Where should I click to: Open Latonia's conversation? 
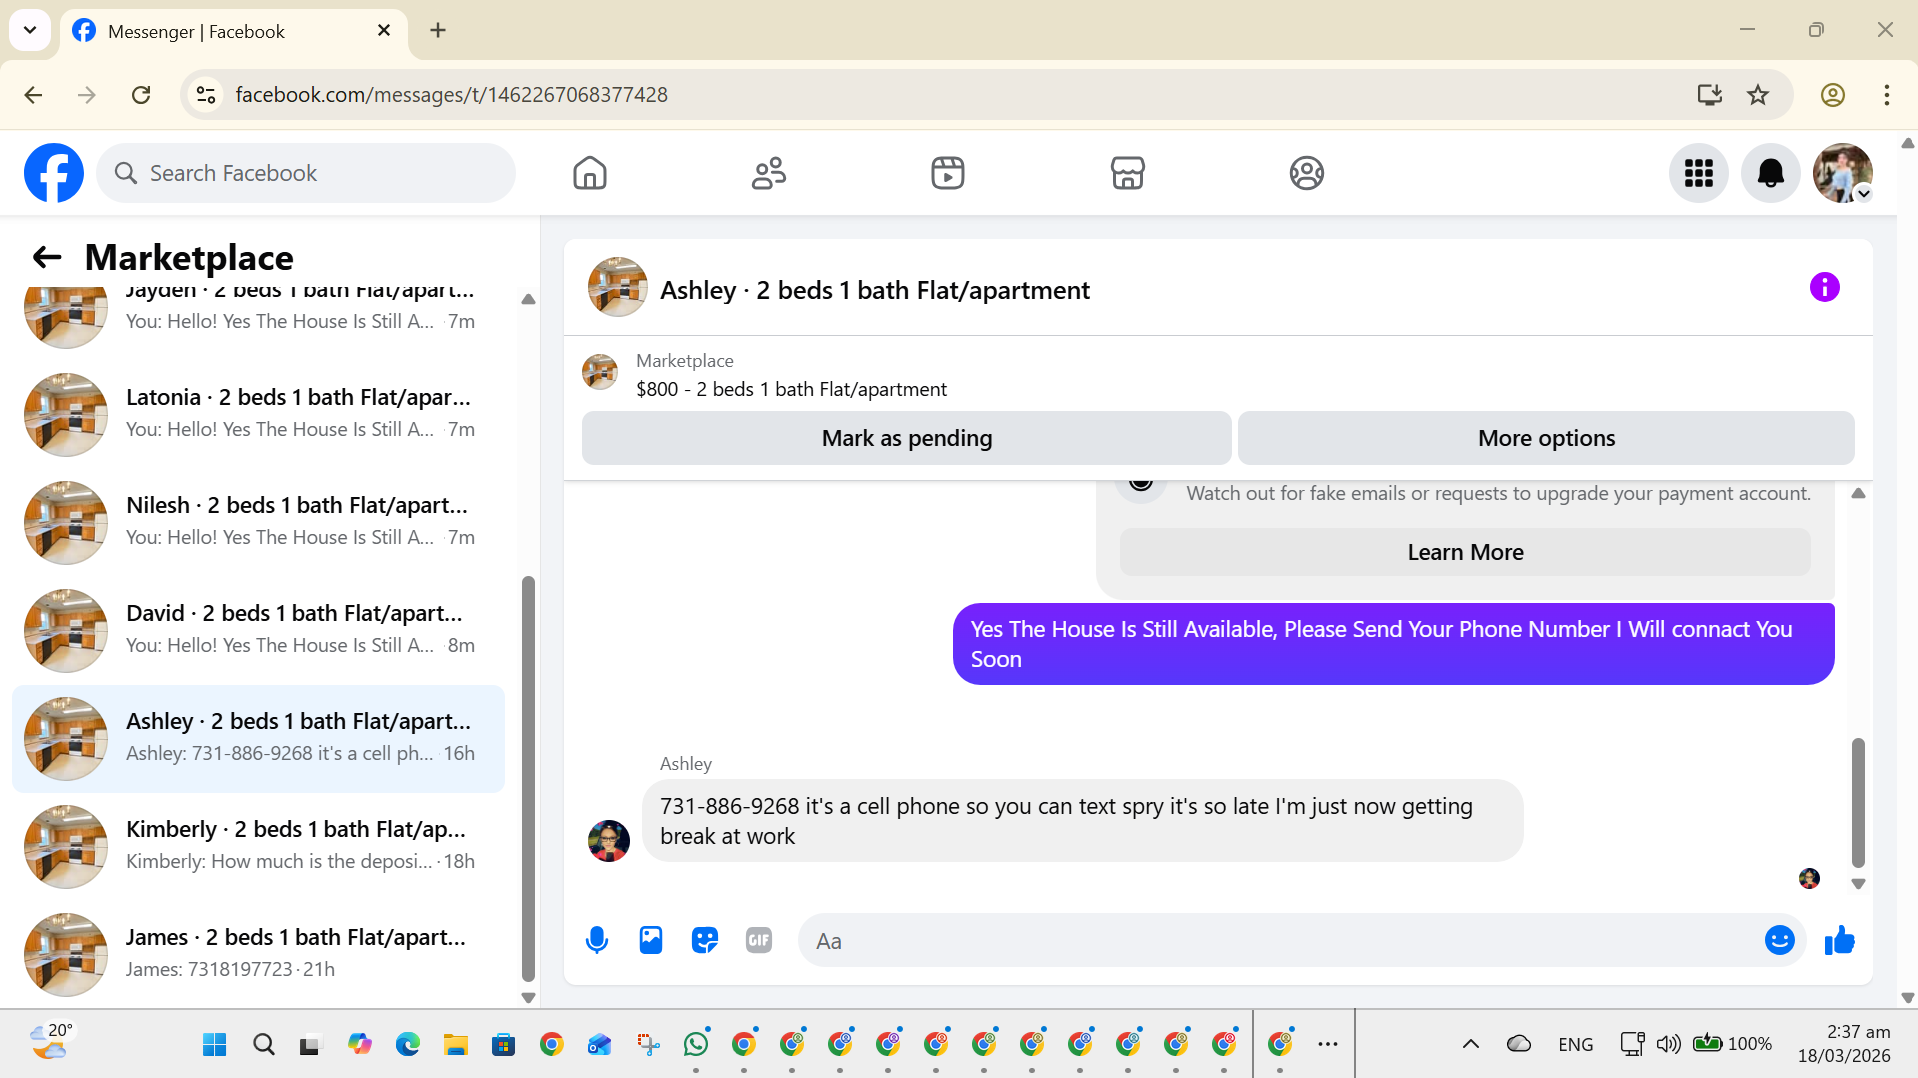(258, 414)
